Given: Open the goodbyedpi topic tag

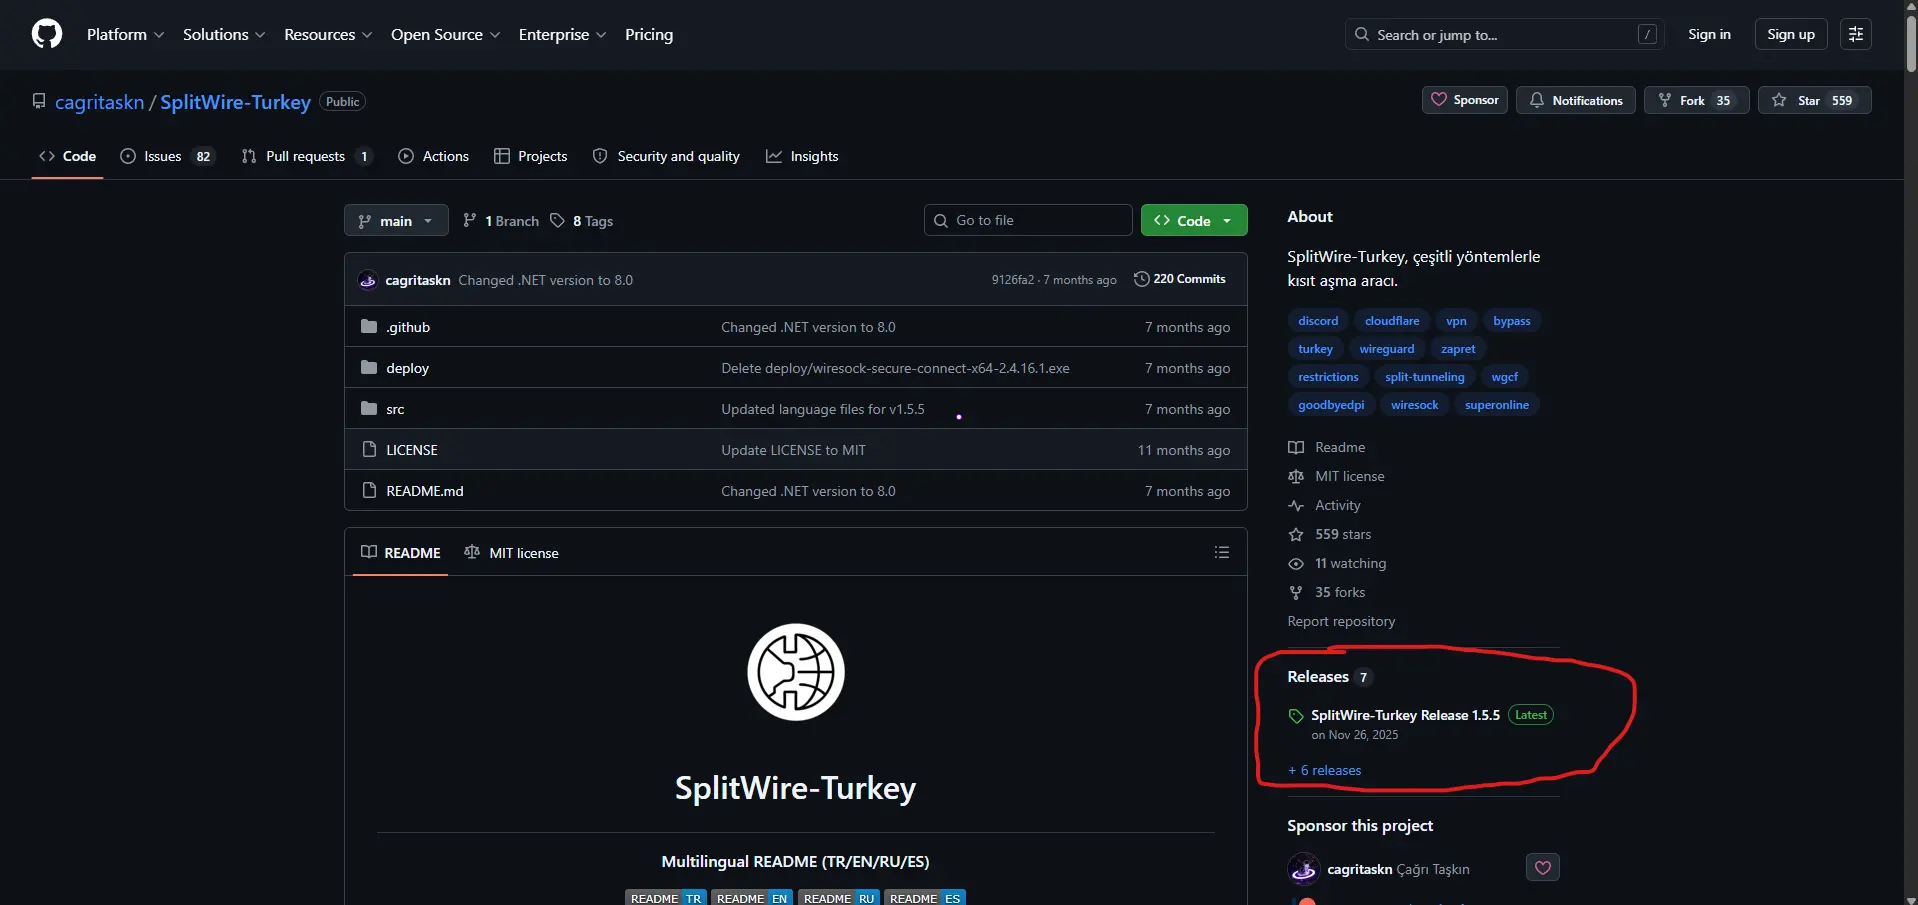Looking at the screenshot, I should [x=1330, y=405].
